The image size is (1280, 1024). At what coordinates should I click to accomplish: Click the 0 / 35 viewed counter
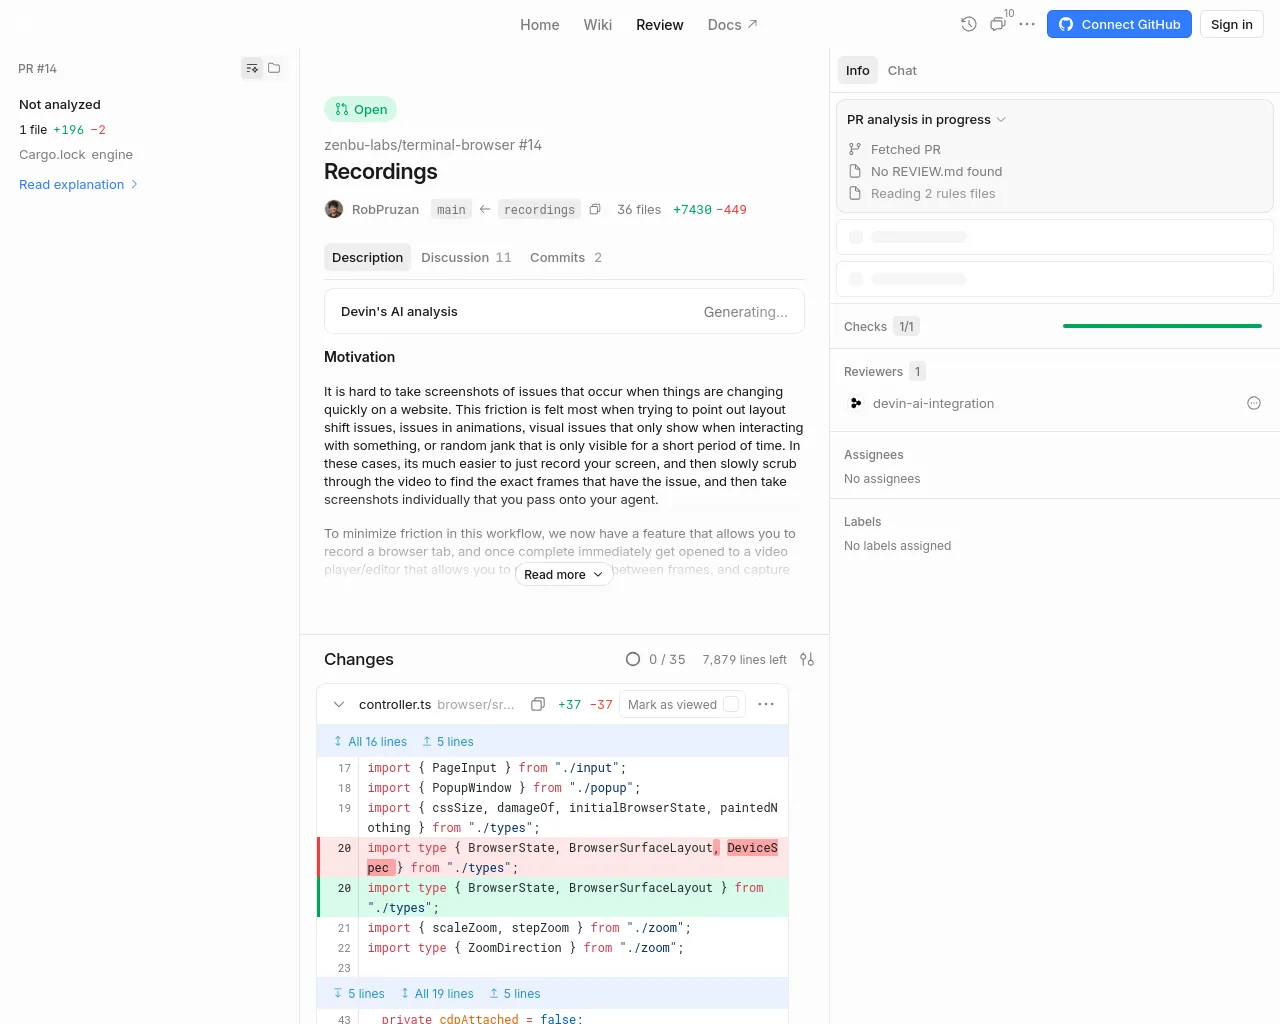point(667,659)
